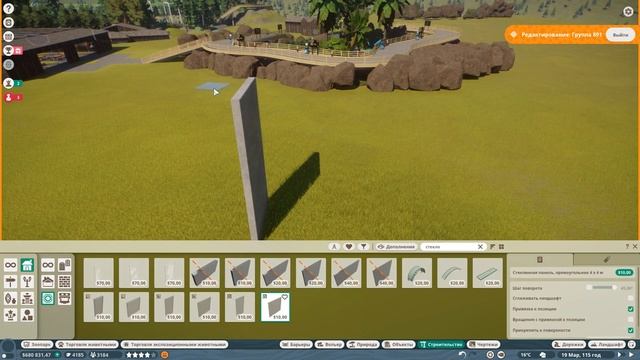Image resolution: width=640 pixels, height=360 pixels.
Task: Select the highlighted teal circle subcategory icon
Action: (x=48, y=298)
